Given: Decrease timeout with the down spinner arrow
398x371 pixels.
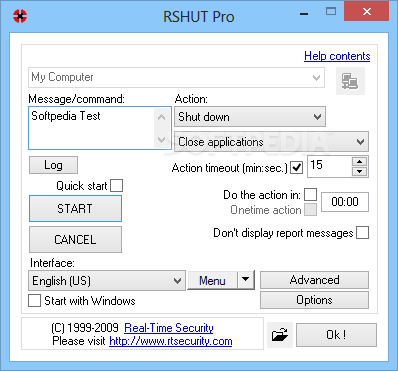Looking at the screenshot, I should click(359, 171).
